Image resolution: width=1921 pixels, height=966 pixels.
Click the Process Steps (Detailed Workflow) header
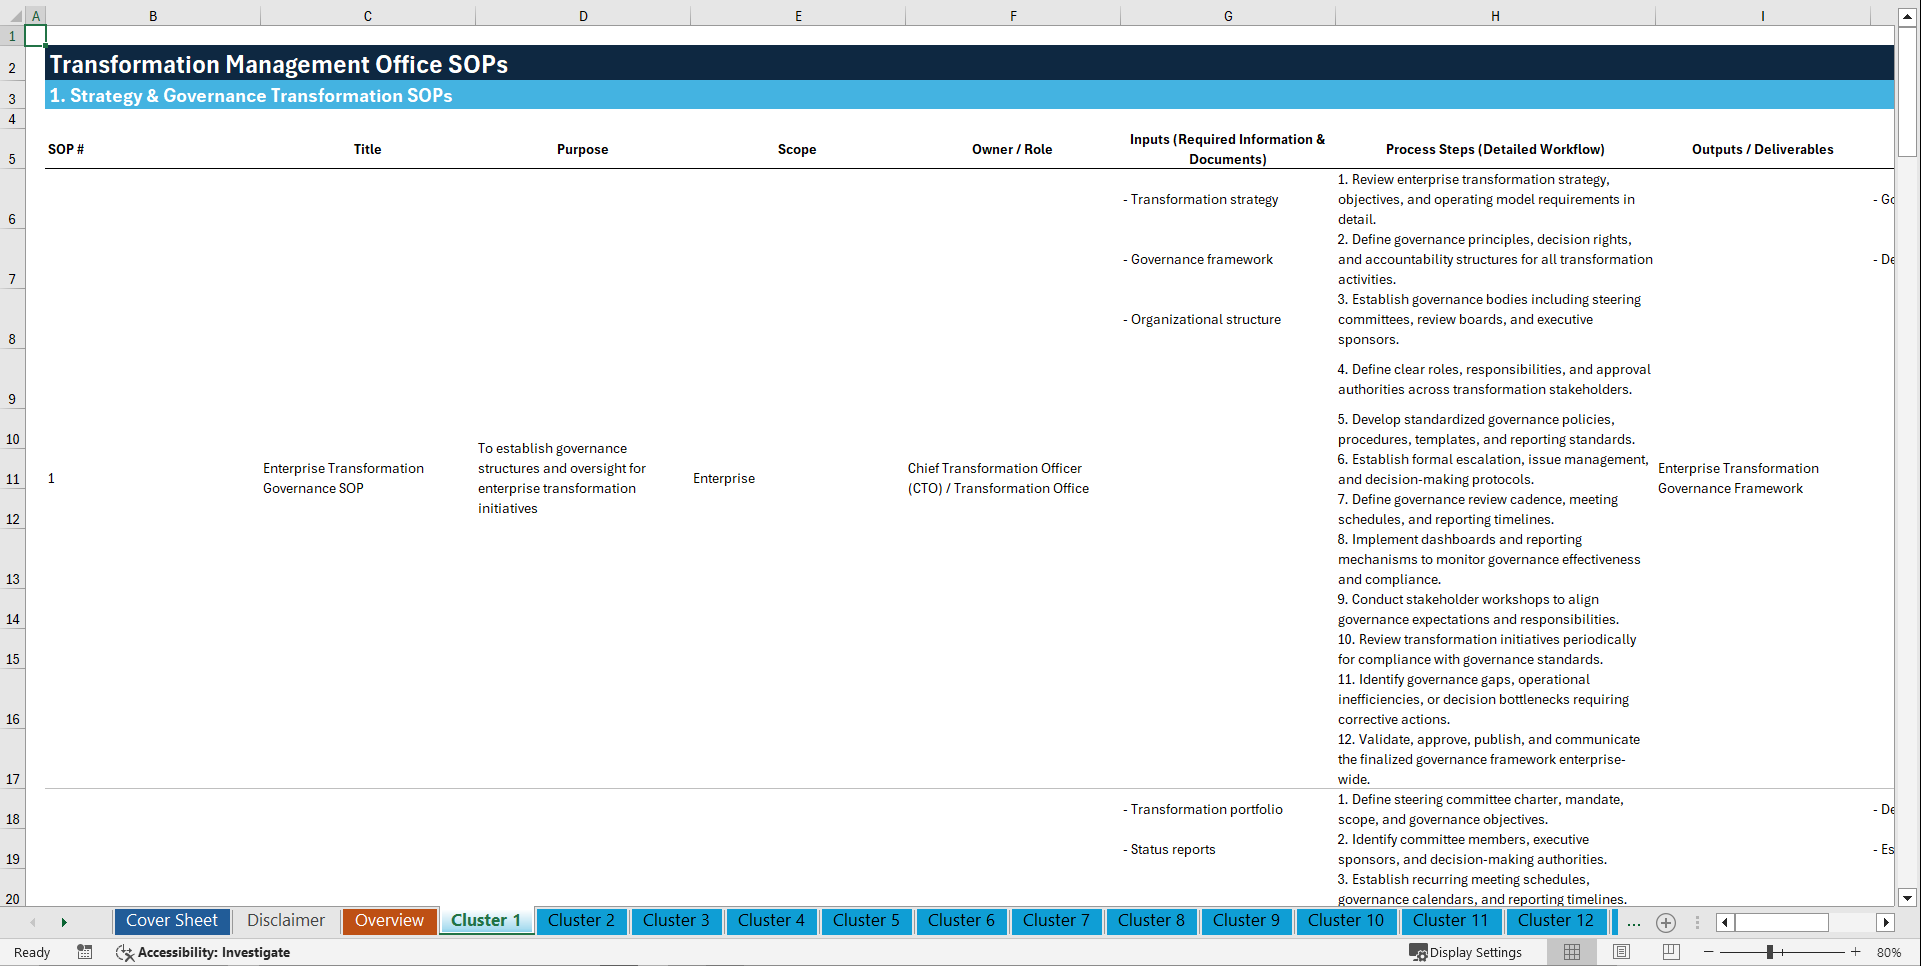click(x=1495, y=149)
